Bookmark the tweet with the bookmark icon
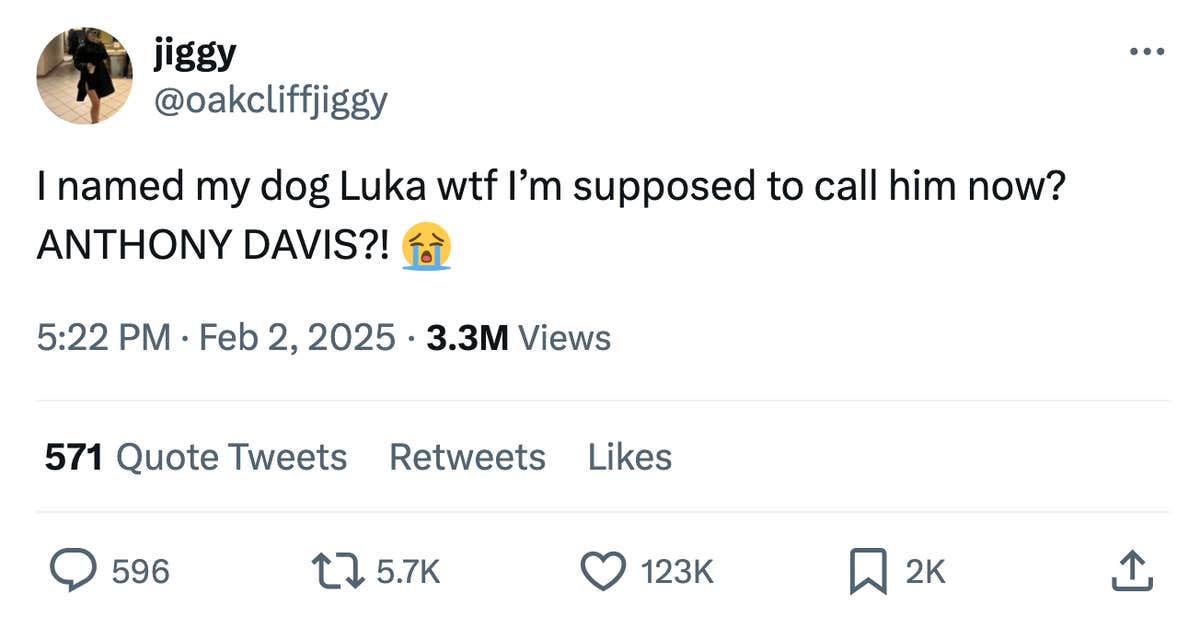 coord(870,571)
